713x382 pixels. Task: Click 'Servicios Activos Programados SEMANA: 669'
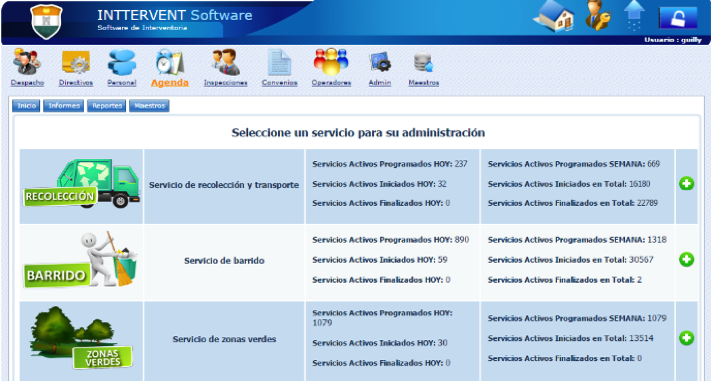(x=574, y=164)
